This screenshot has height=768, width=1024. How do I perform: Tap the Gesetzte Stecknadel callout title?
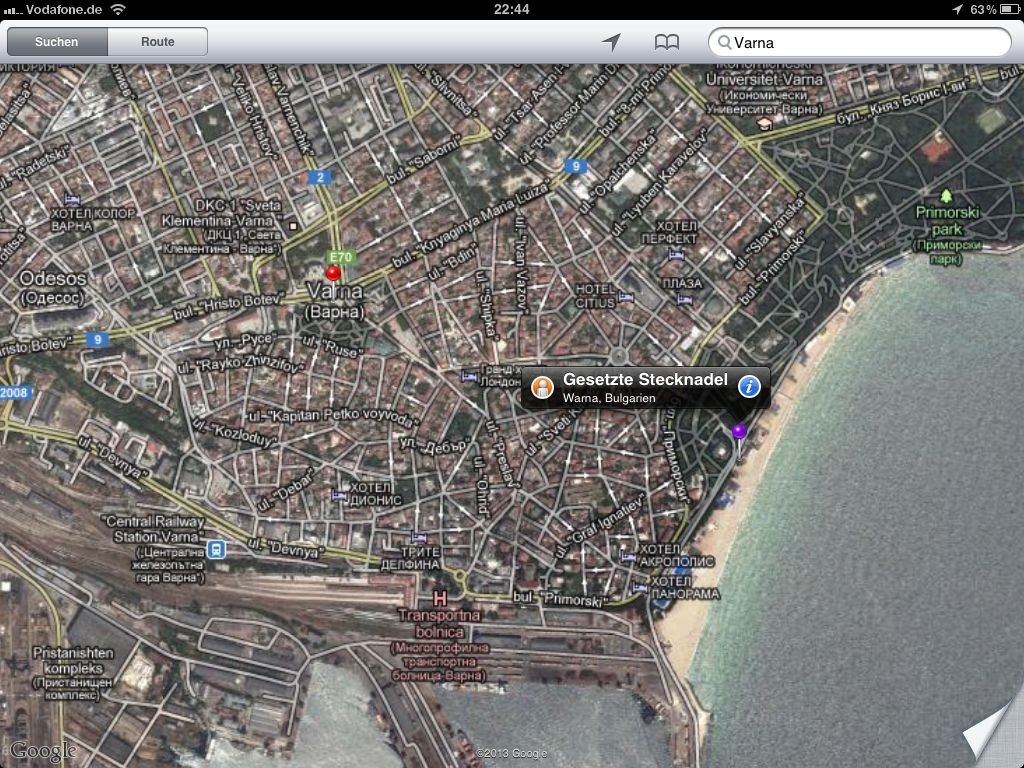[645, 379]
